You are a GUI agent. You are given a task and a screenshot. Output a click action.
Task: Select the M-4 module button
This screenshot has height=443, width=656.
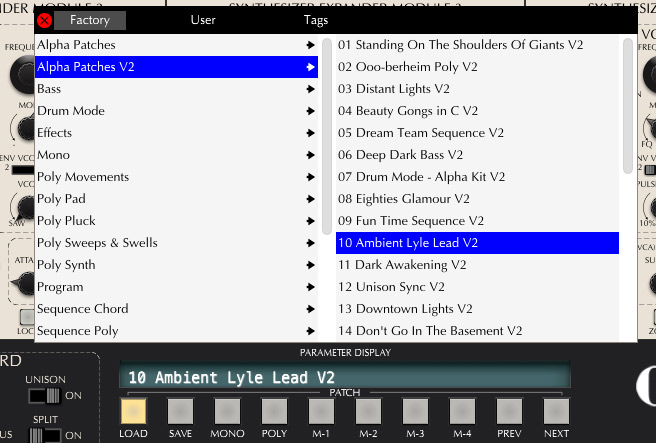462,411
